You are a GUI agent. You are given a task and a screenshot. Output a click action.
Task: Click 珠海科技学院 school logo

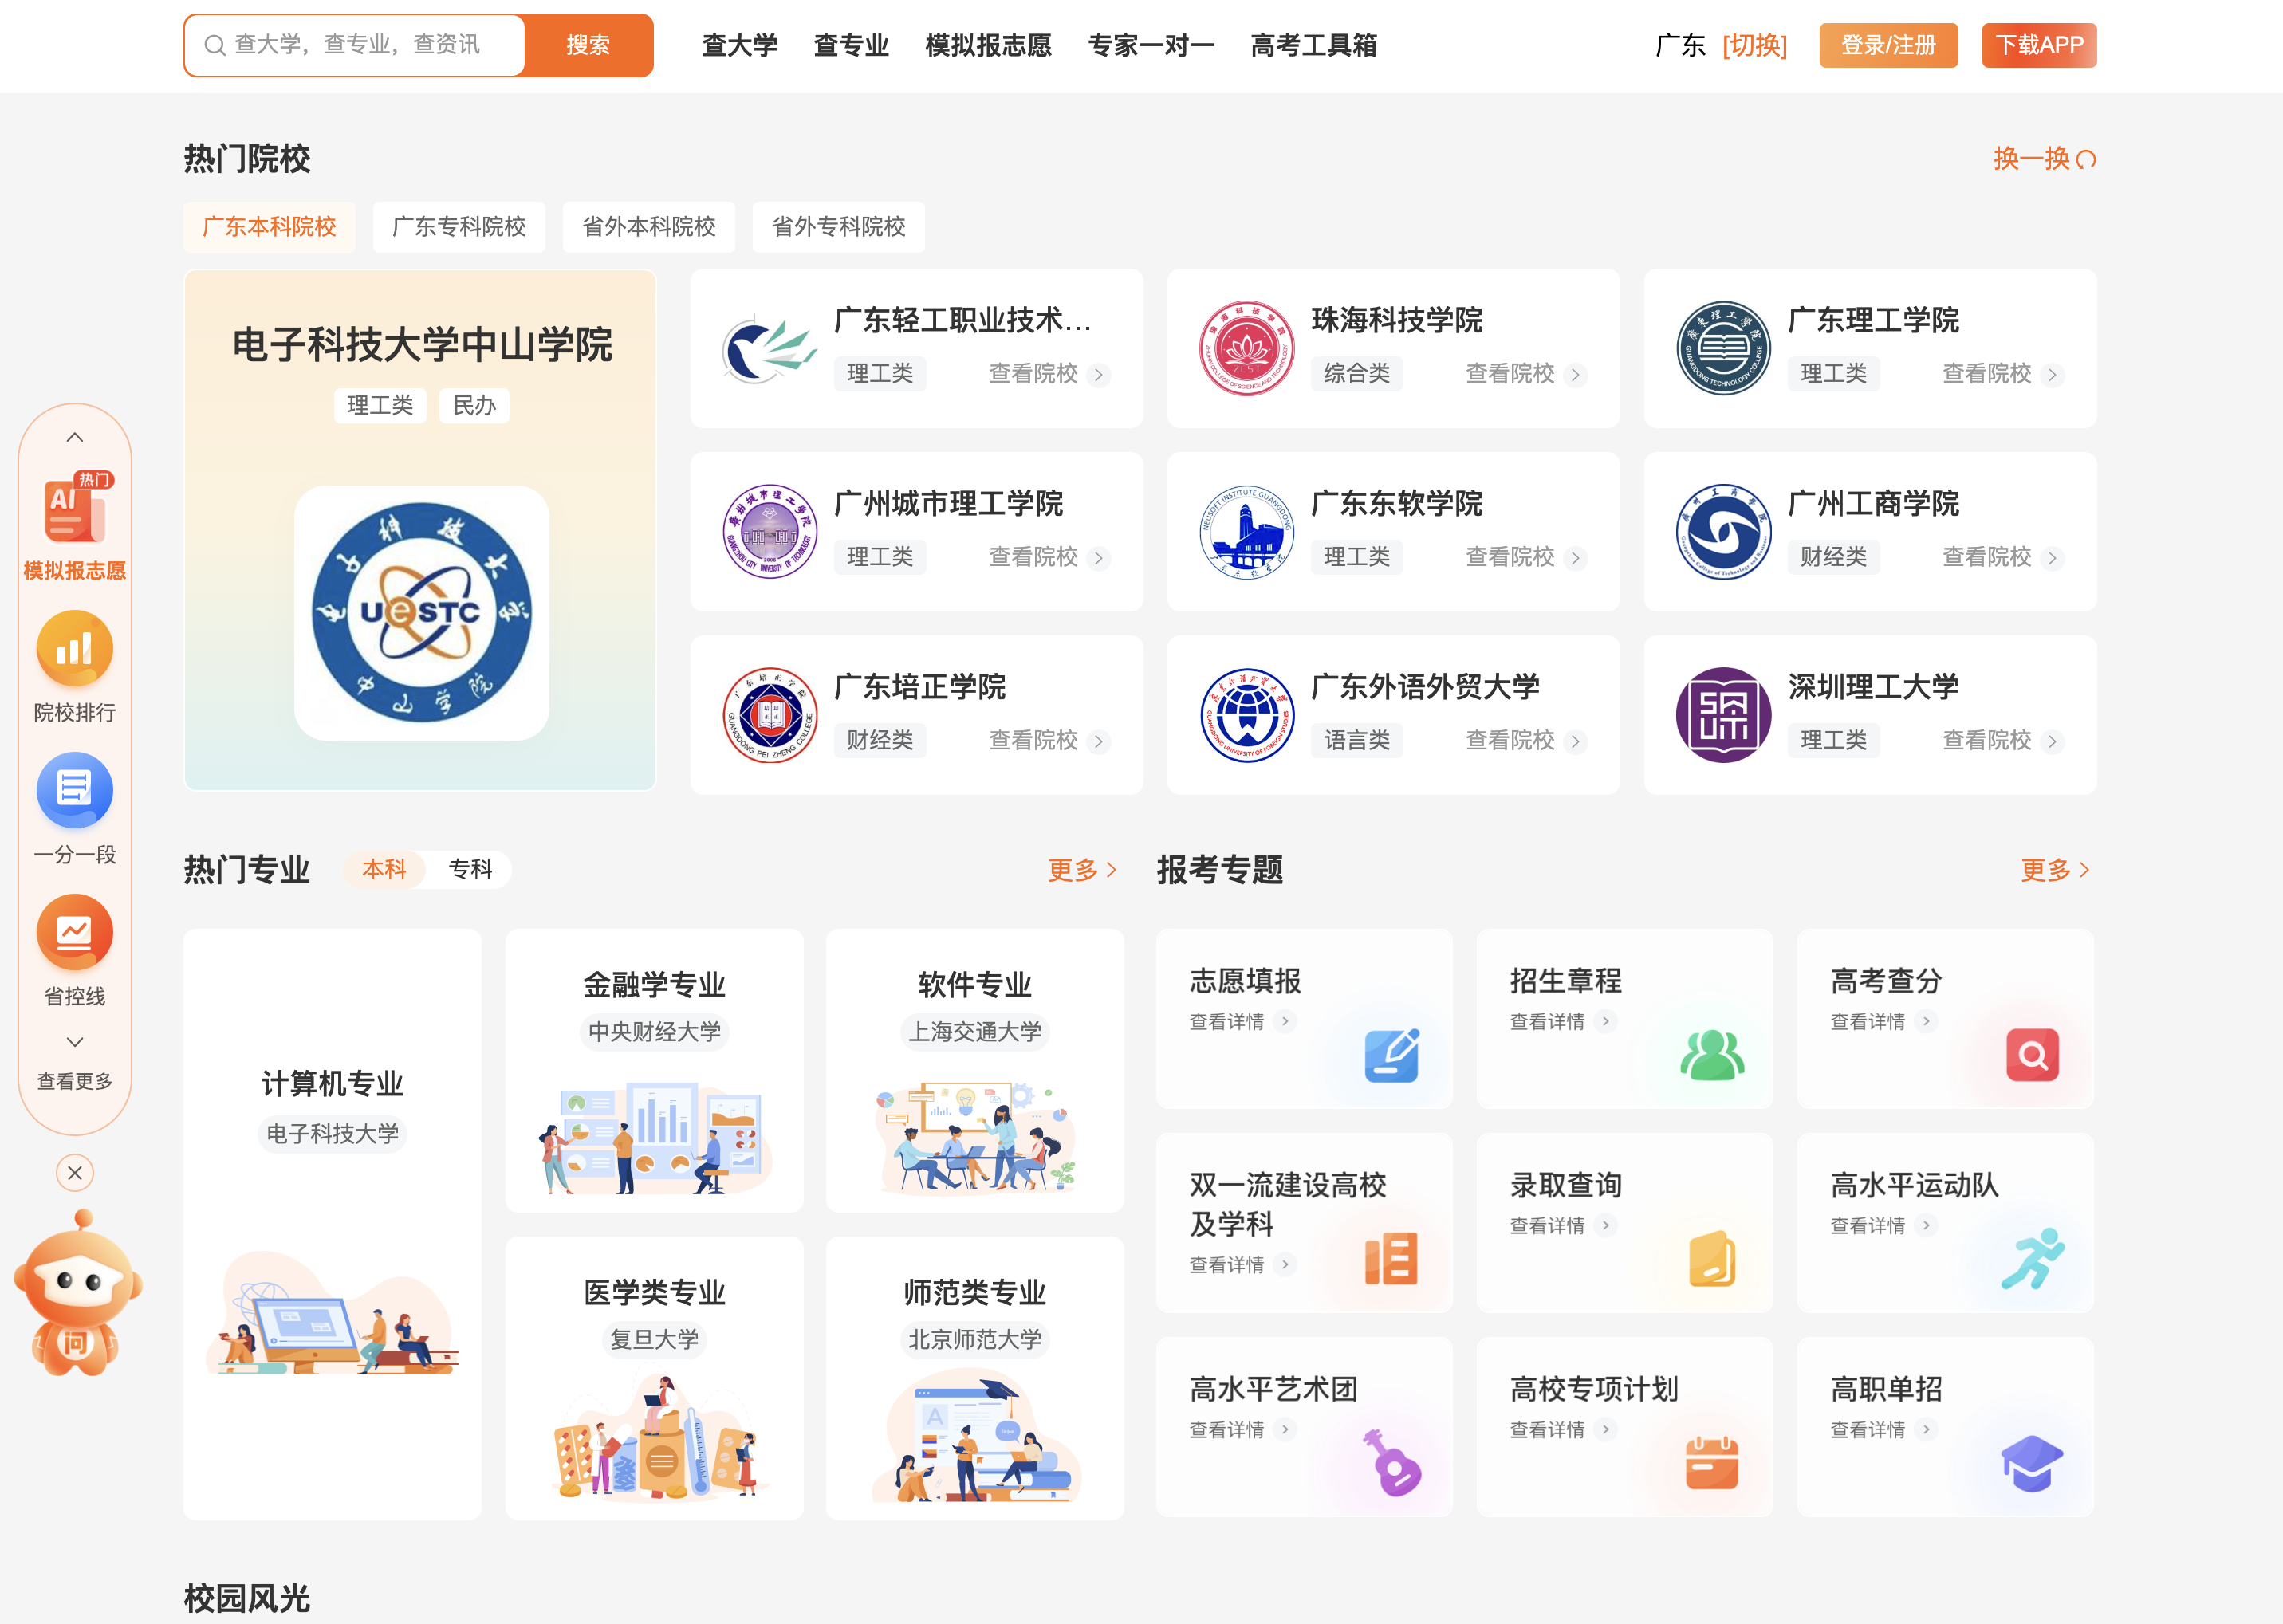pos(1247,349)
